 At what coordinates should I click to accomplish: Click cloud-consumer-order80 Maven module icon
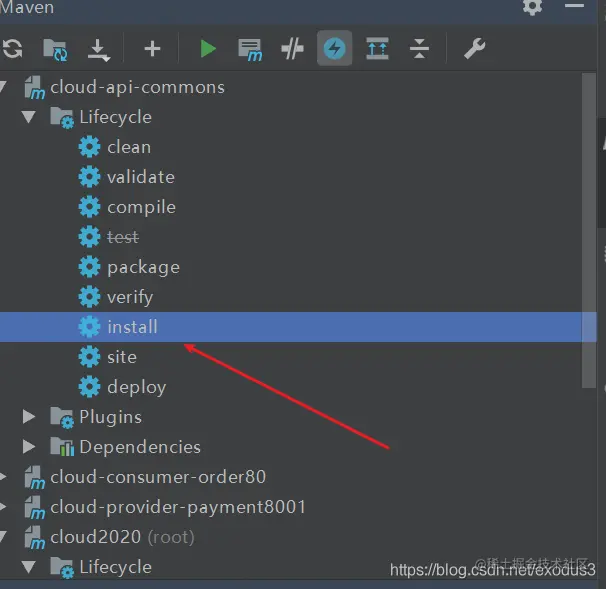pos(34,477)
